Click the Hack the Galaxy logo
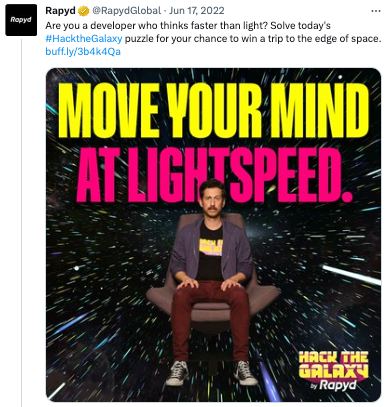388x407 pixels. pyautogui.click(x=333, y=371)
